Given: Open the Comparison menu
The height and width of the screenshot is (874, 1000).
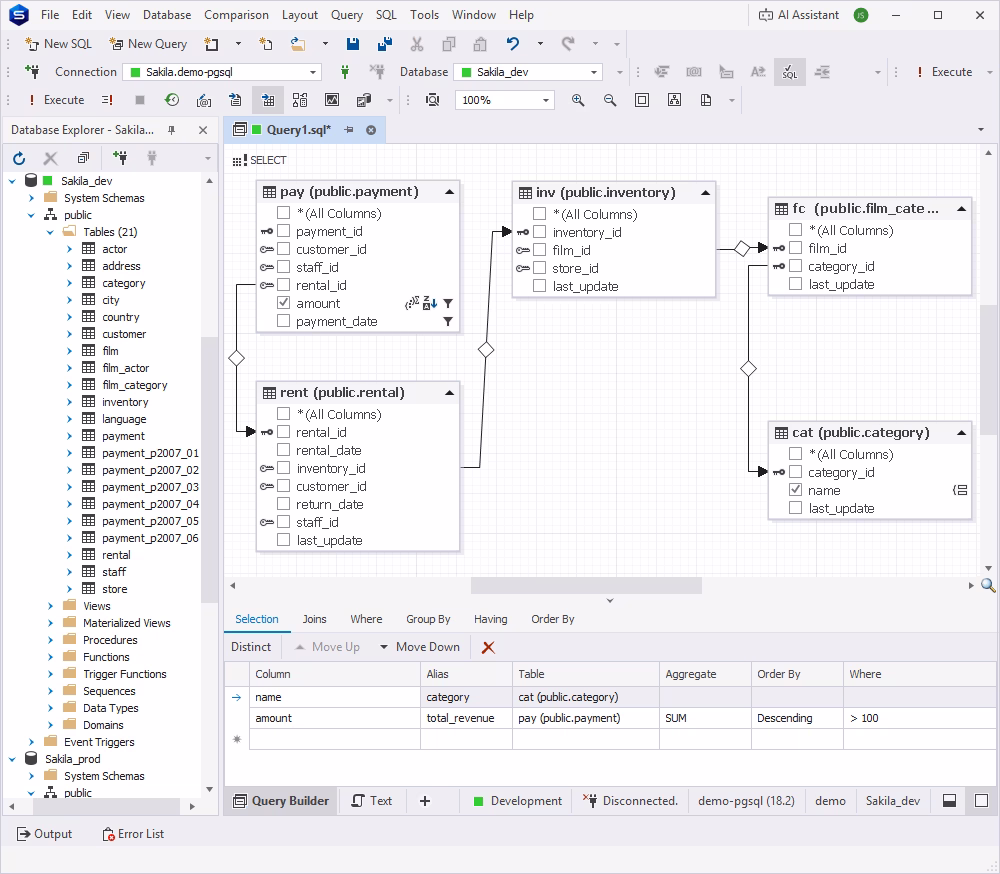Looking at the screenshot, I should pos(236,15).
